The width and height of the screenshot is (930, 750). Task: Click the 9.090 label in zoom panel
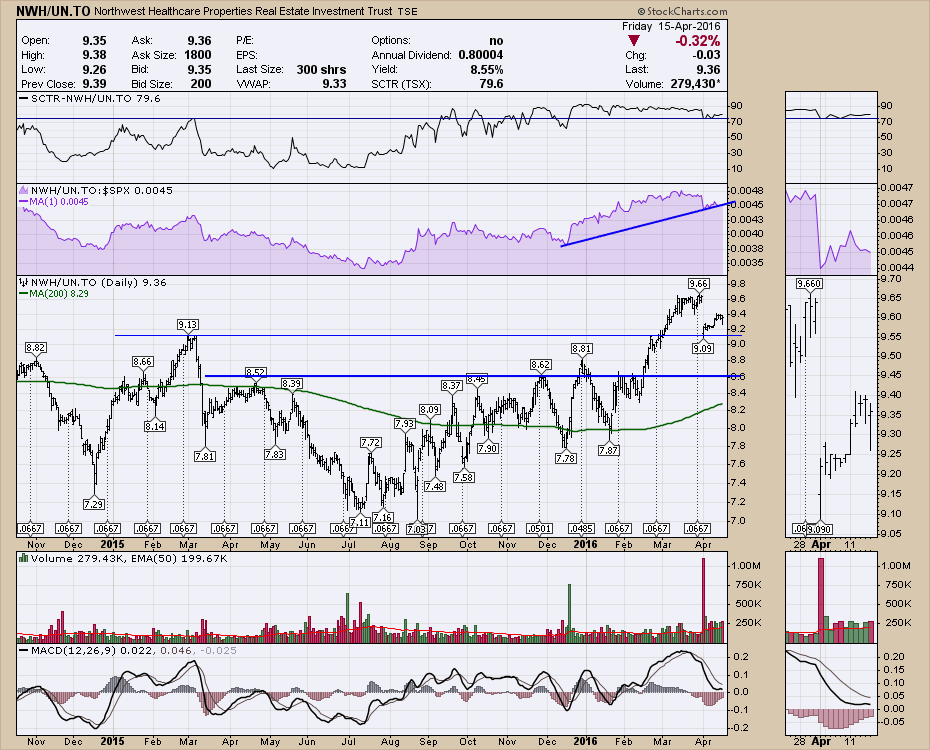click(x=820, y=528)
